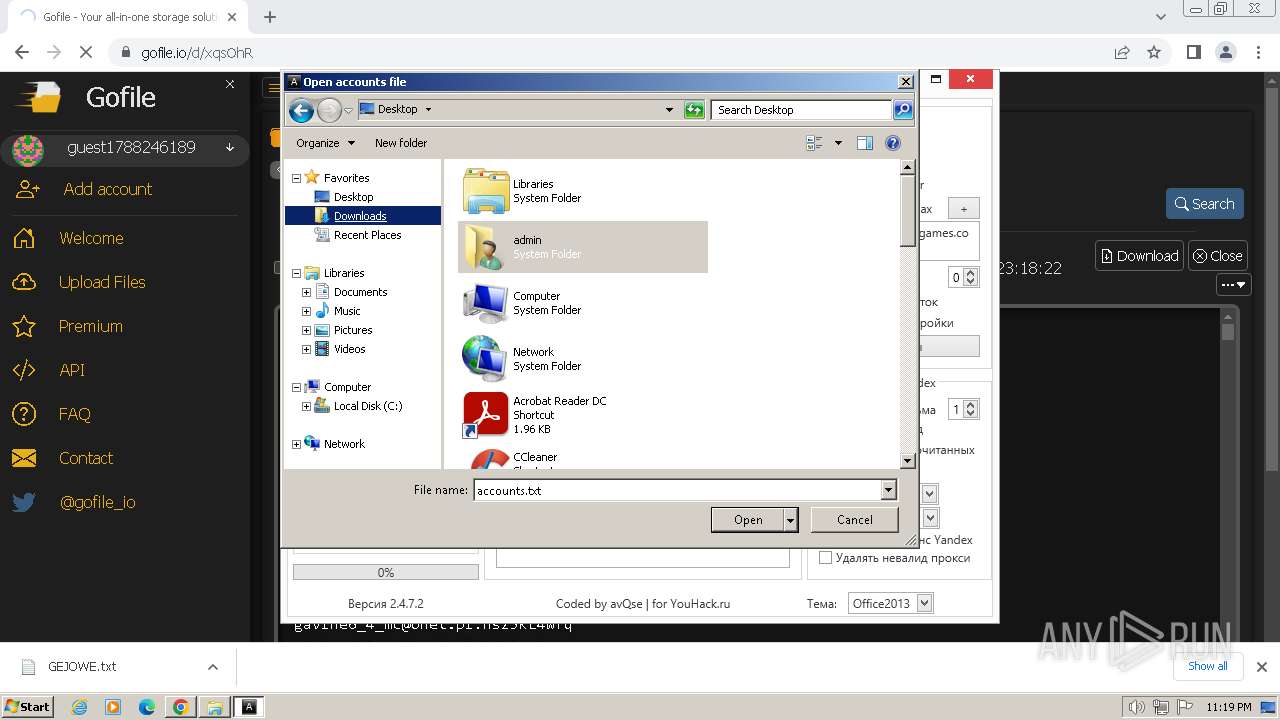Open a new Chrome tab
Screen dimensions: 1280x720
(270, 17)
